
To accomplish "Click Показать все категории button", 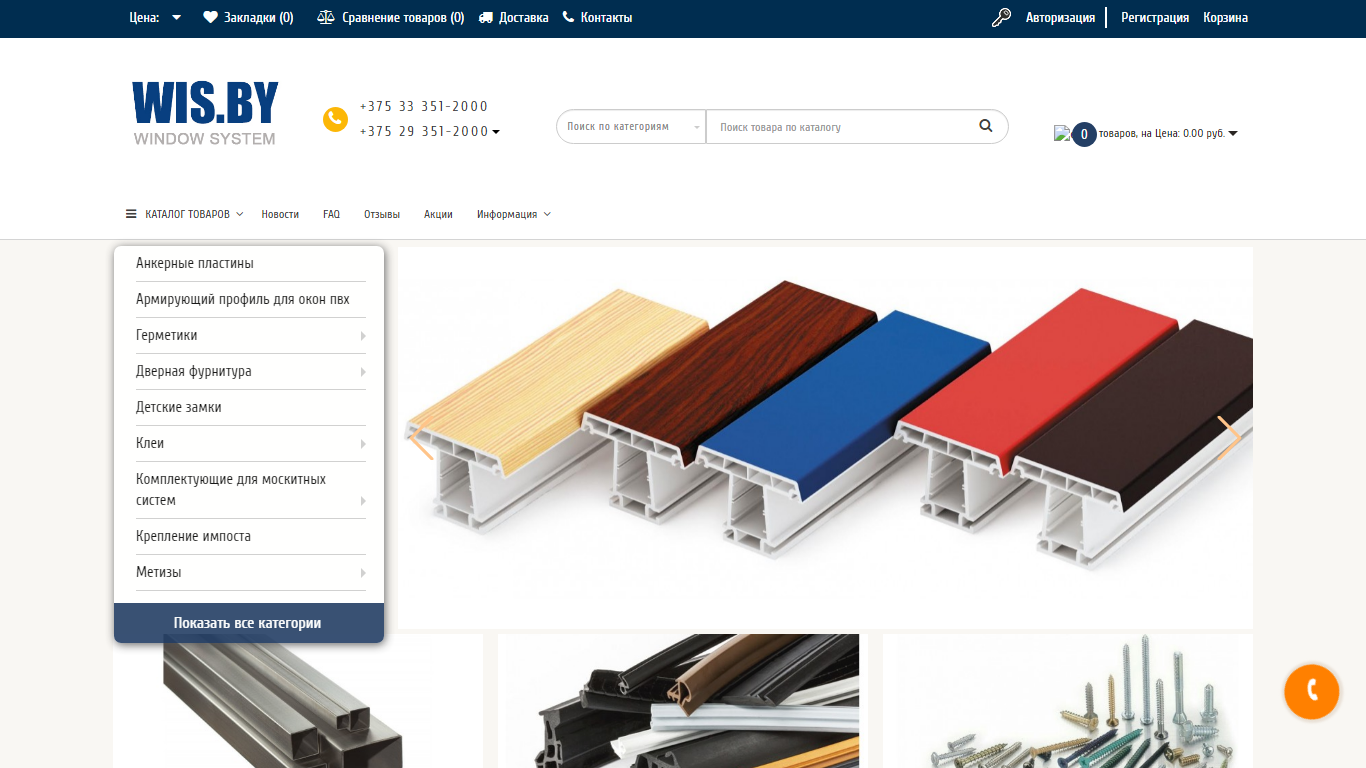I will (x=249, y=623).
